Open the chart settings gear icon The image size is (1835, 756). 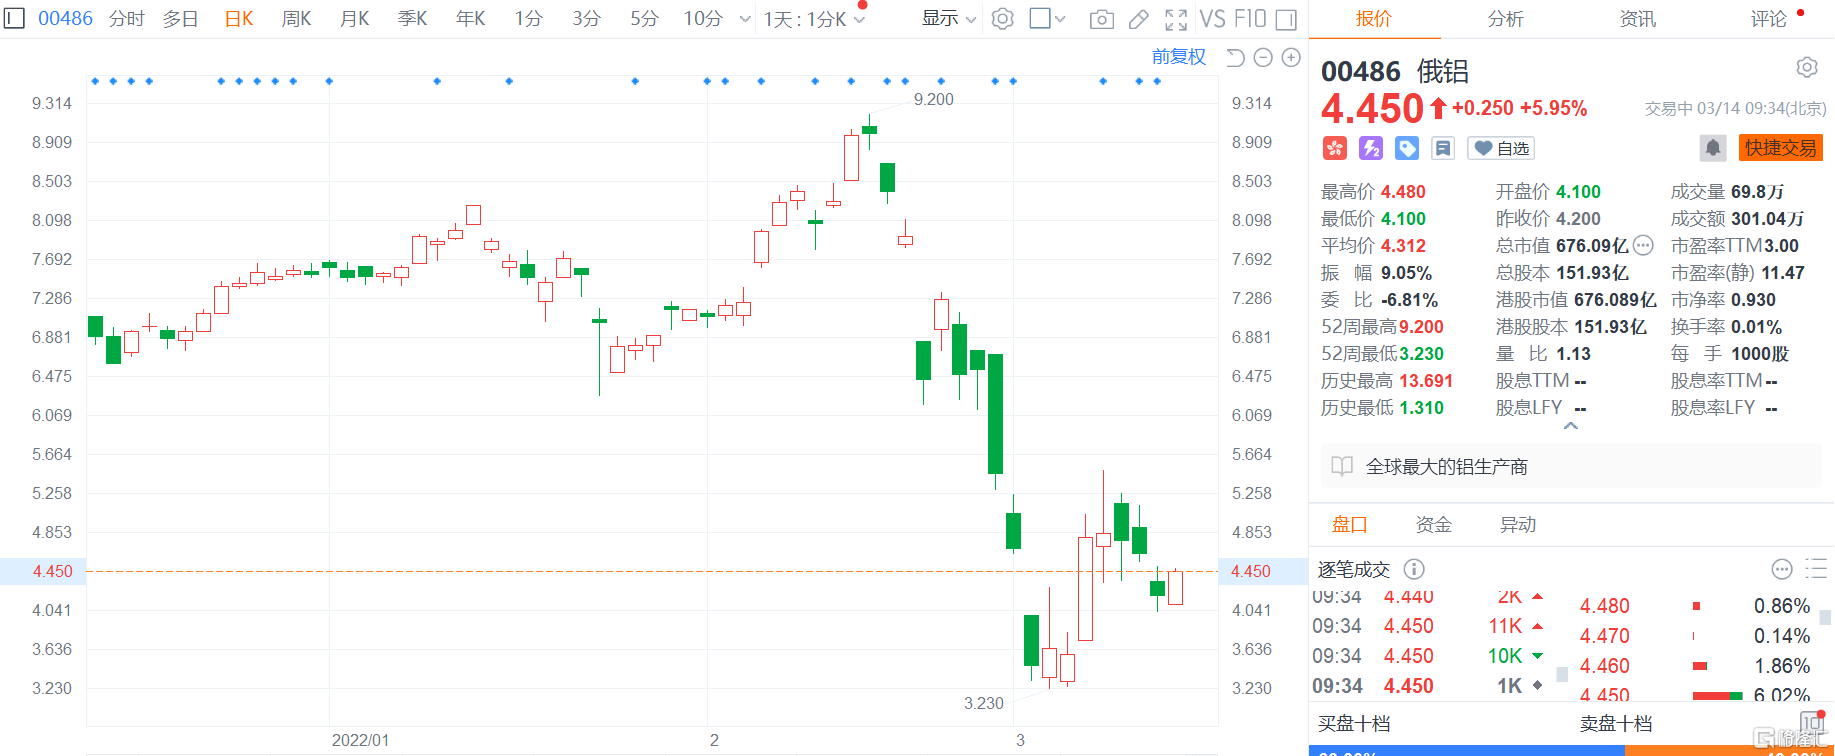(1002, 18)
